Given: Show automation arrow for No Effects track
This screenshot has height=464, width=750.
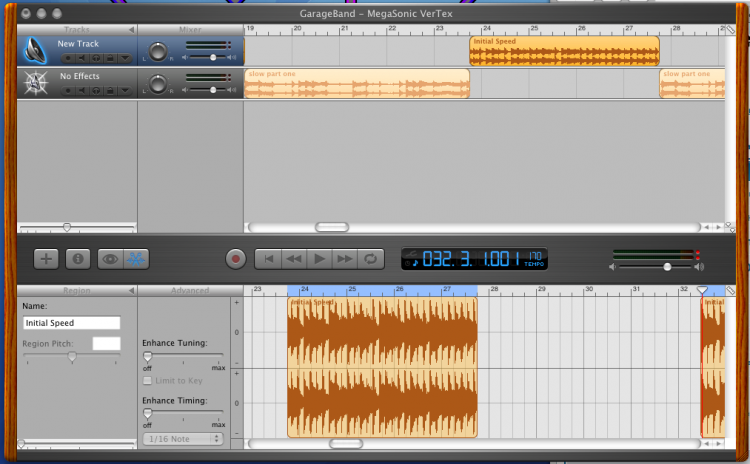Looking at the screenshot, I should [x=124, y=90].
